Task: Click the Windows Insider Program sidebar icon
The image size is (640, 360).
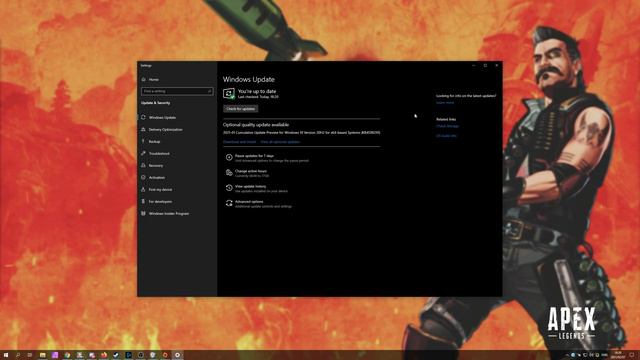Action: click(143, 213)
